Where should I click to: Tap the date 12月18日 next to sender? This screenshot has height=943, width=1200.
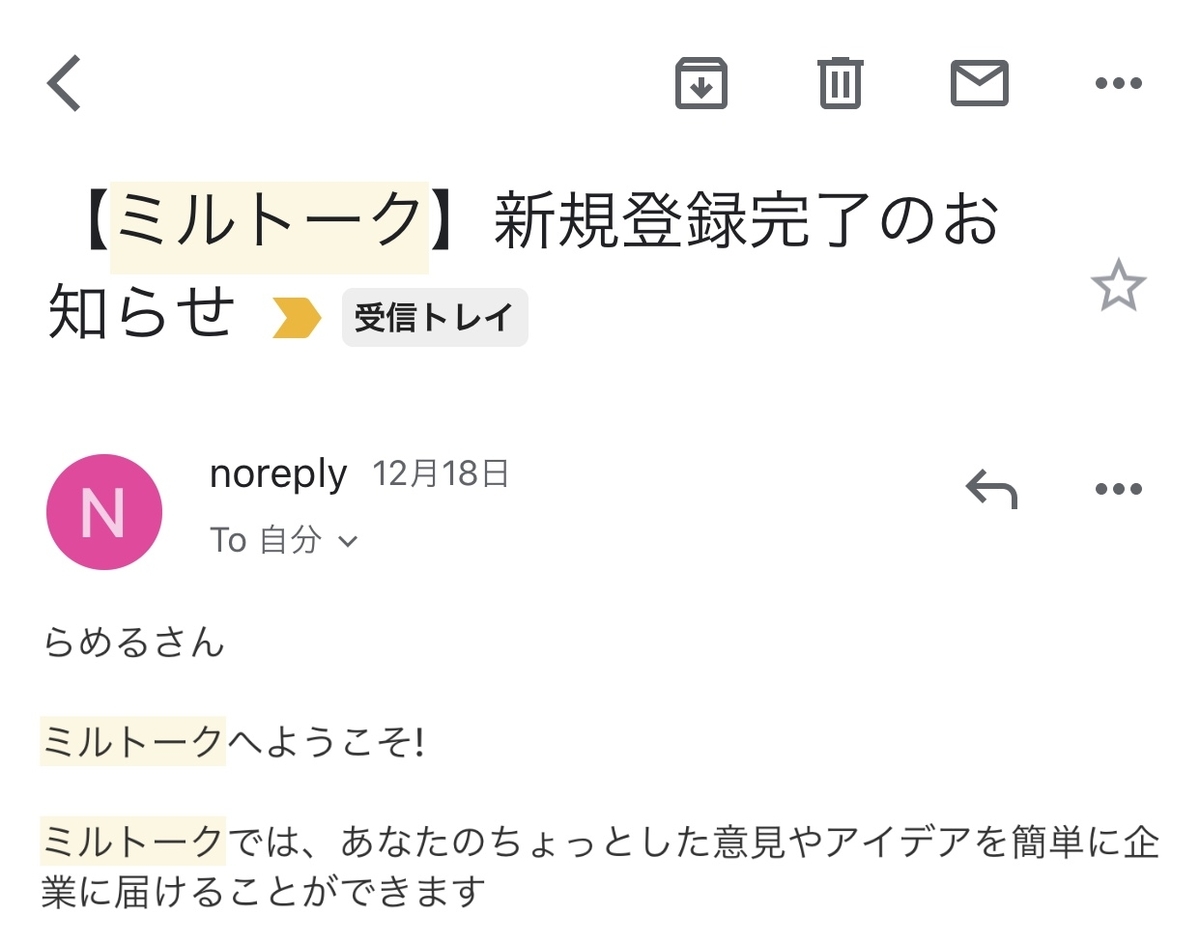[x=441, y=474]
